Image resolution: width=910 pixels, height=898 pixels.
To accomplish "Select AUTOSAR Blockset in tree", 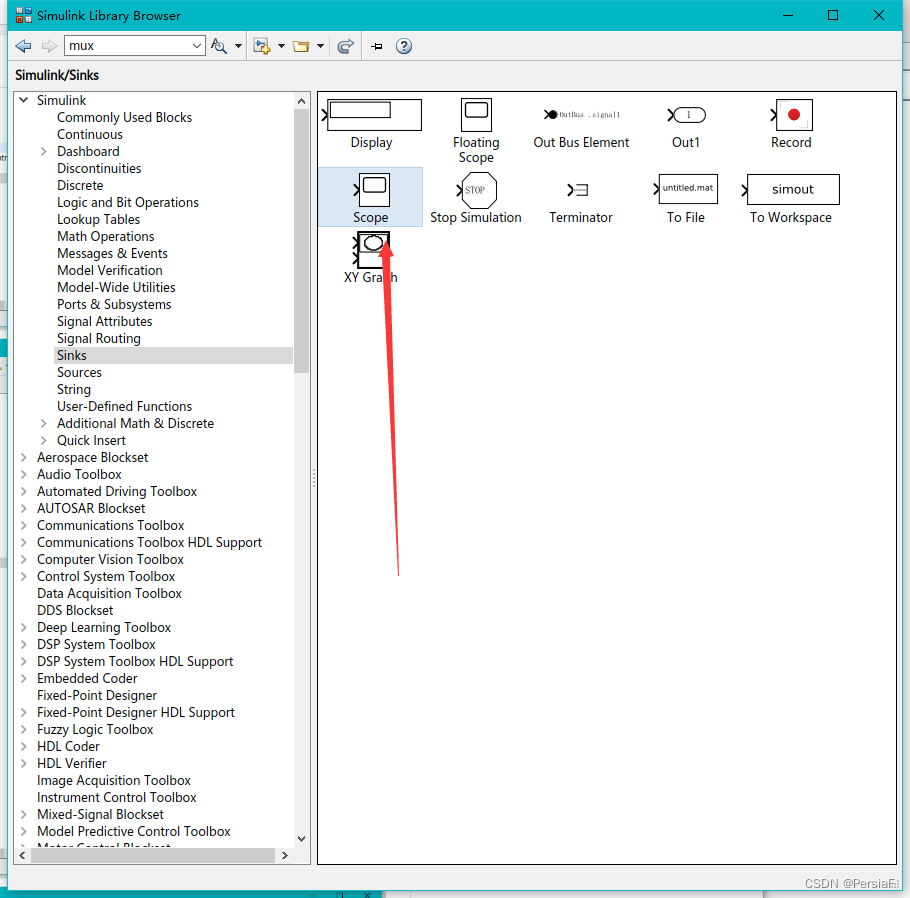I will pyautogui.click(x=91, y=508).
